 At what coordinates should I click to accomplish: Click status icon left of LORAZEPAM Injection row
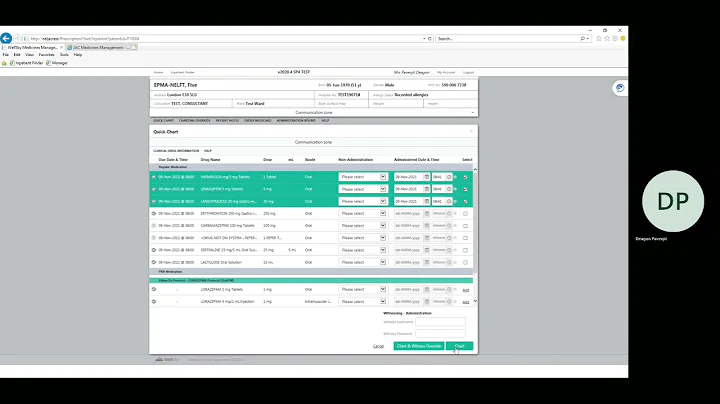154,302
